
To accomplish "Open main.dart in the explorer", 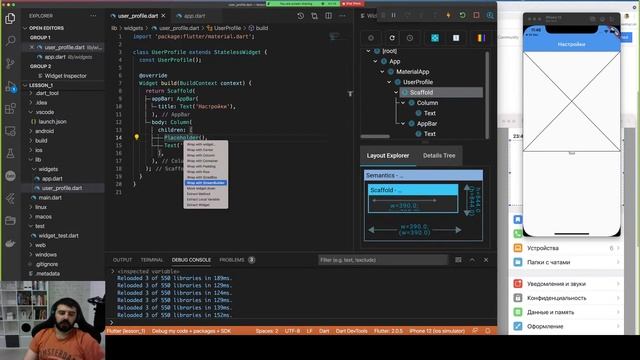I will (50, 198).
